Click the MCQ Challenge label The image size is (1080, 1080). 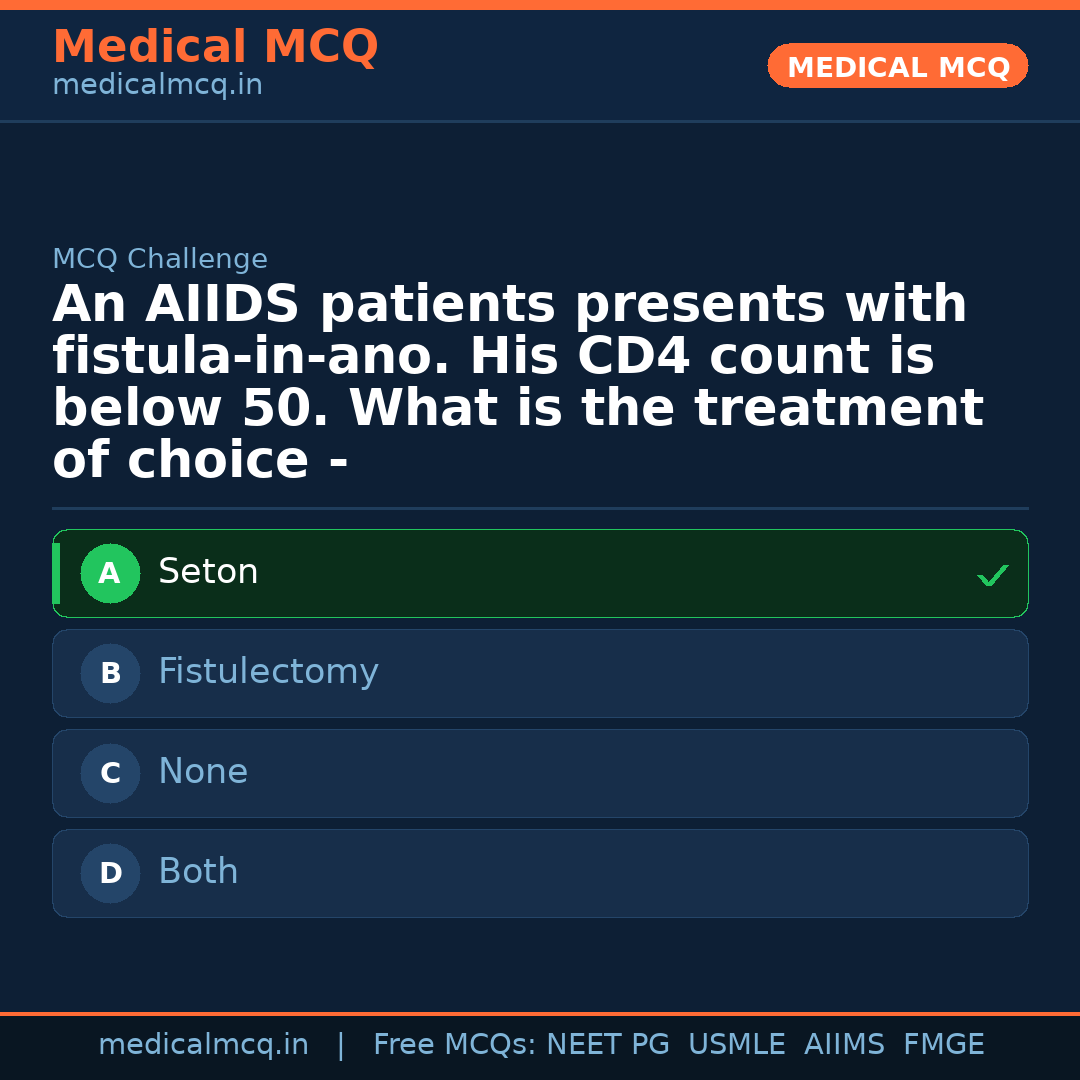160,260
